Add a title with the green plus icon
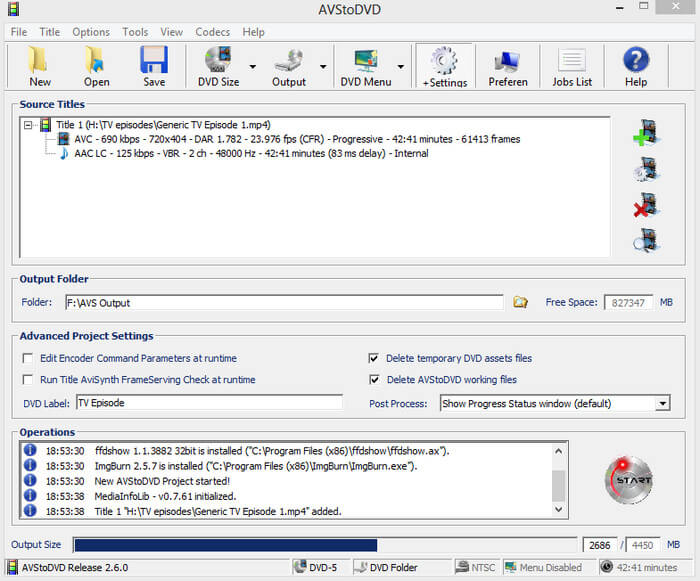This screenshot has height=581, width=700. (646, 132)
